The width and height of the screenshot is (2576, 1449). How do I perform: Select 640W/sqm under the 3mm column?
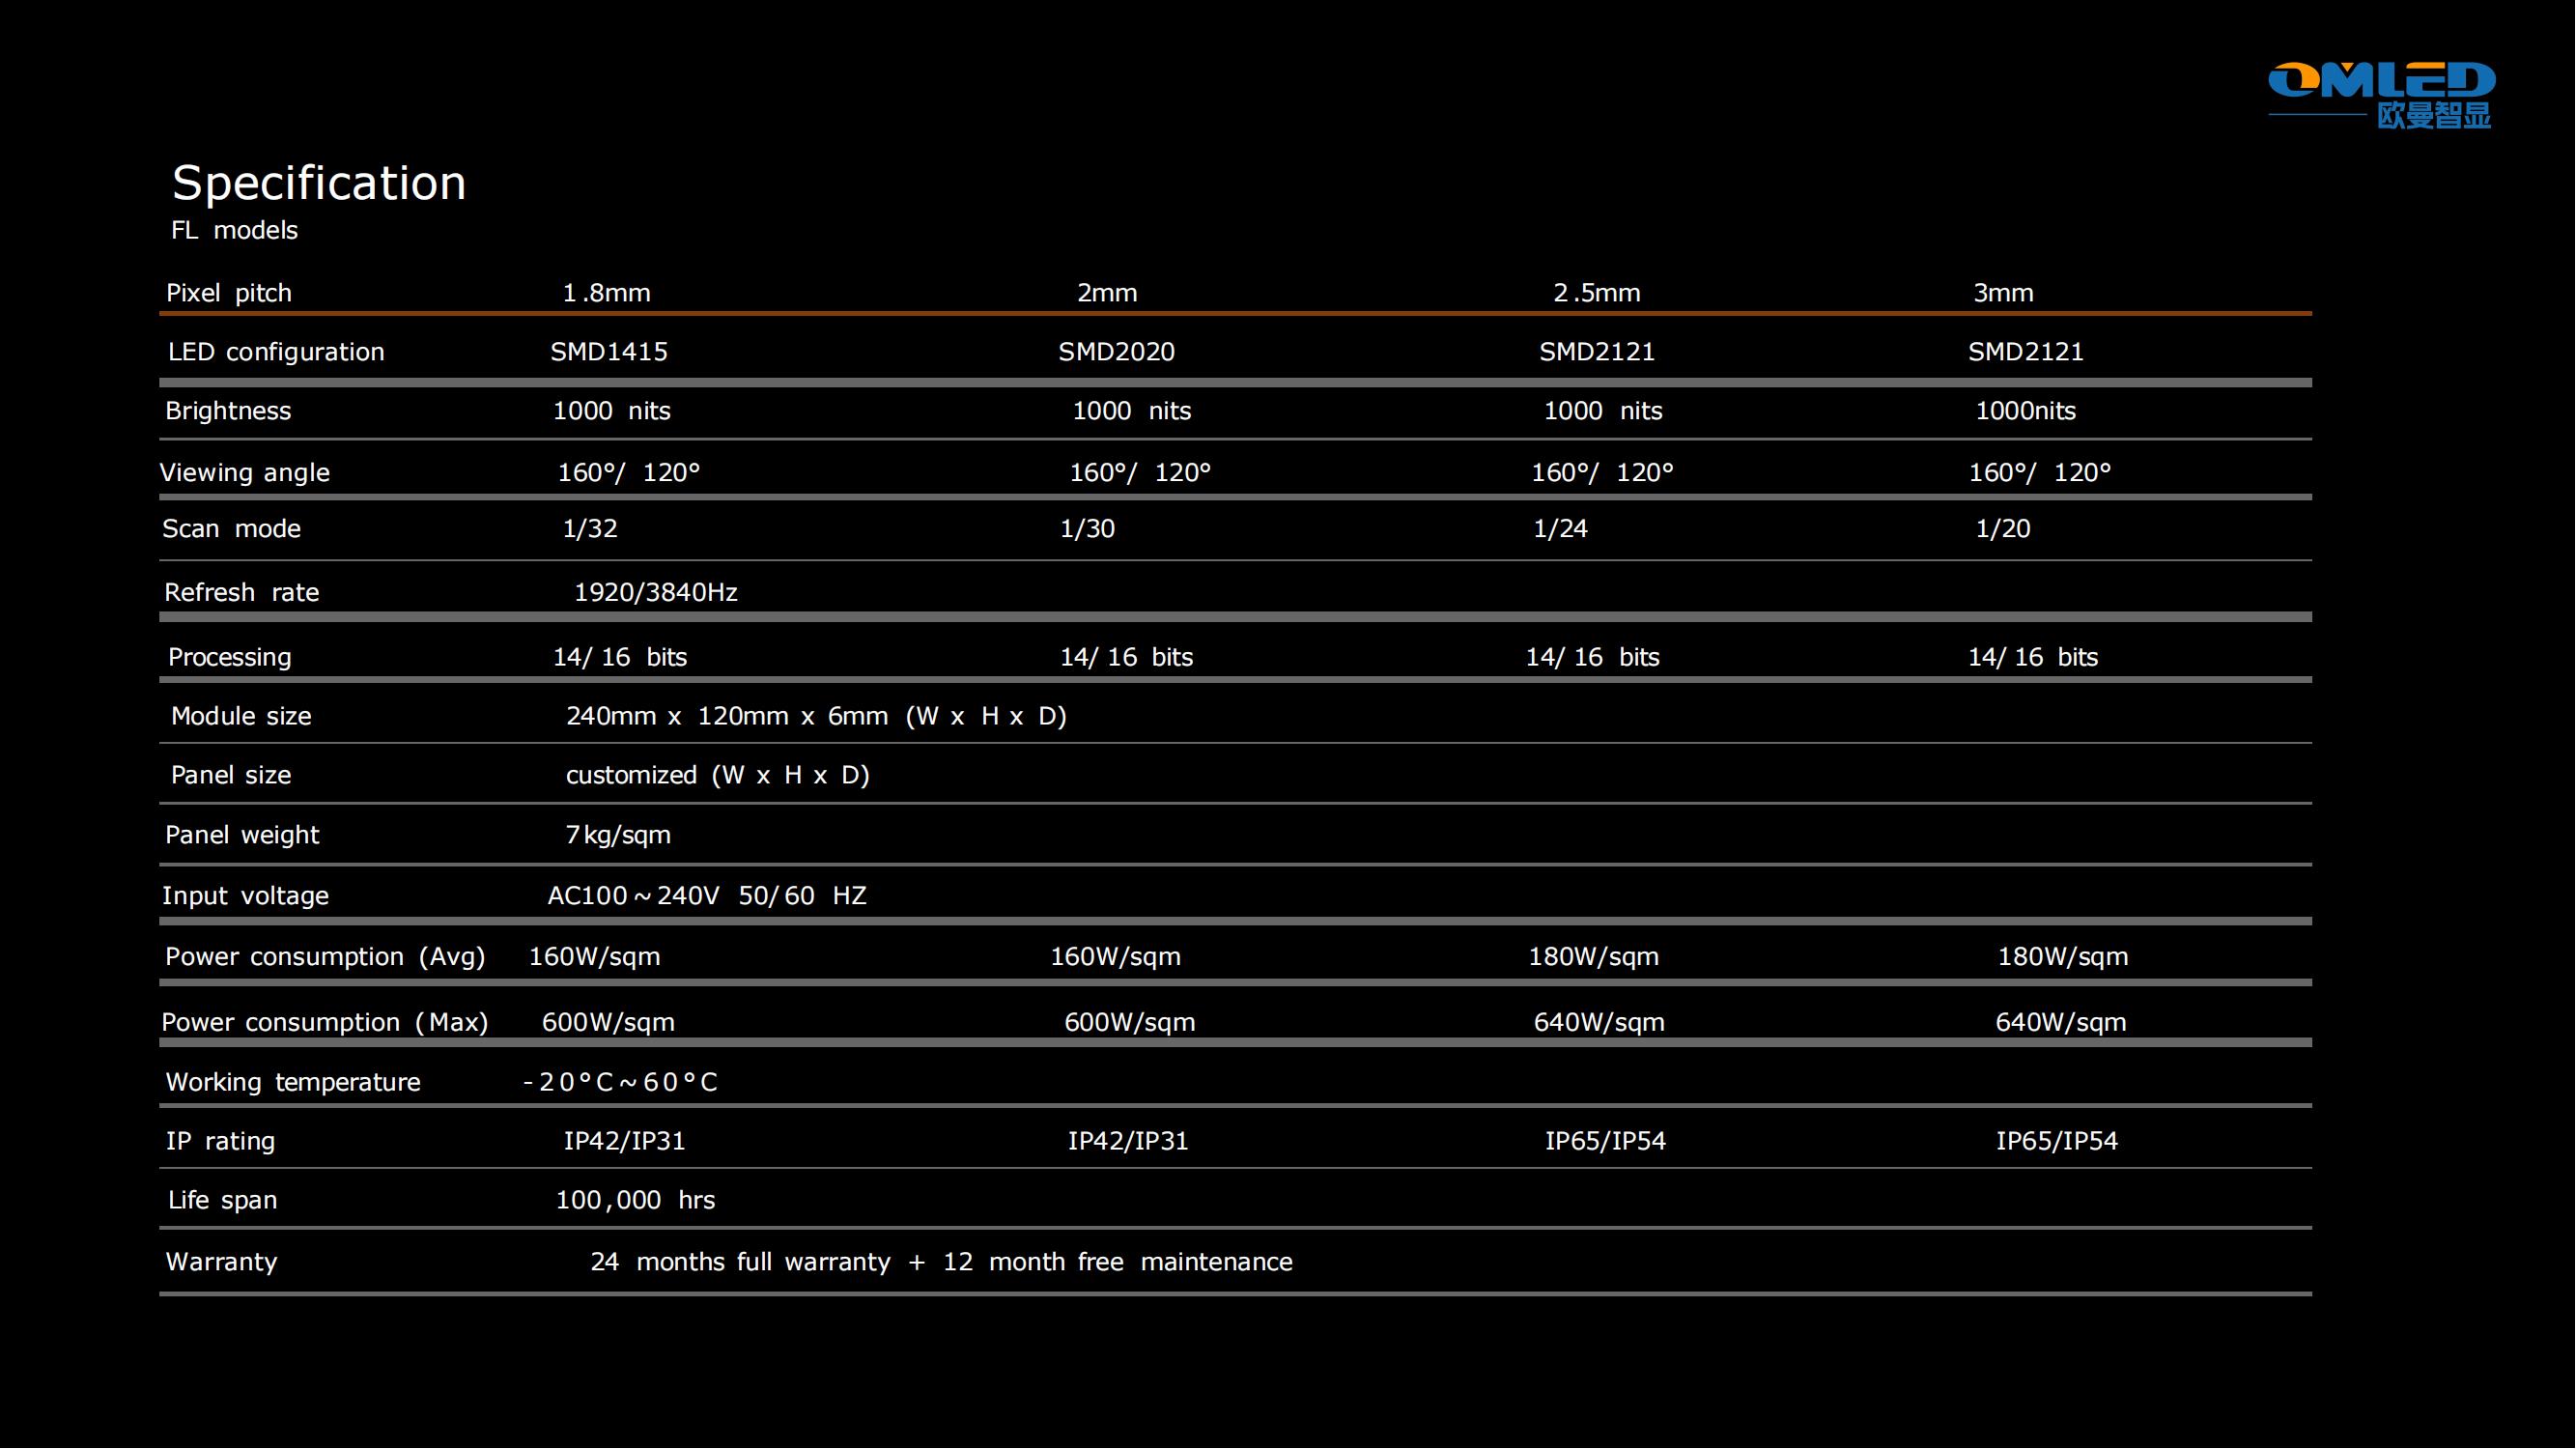pos(2061,1023)
